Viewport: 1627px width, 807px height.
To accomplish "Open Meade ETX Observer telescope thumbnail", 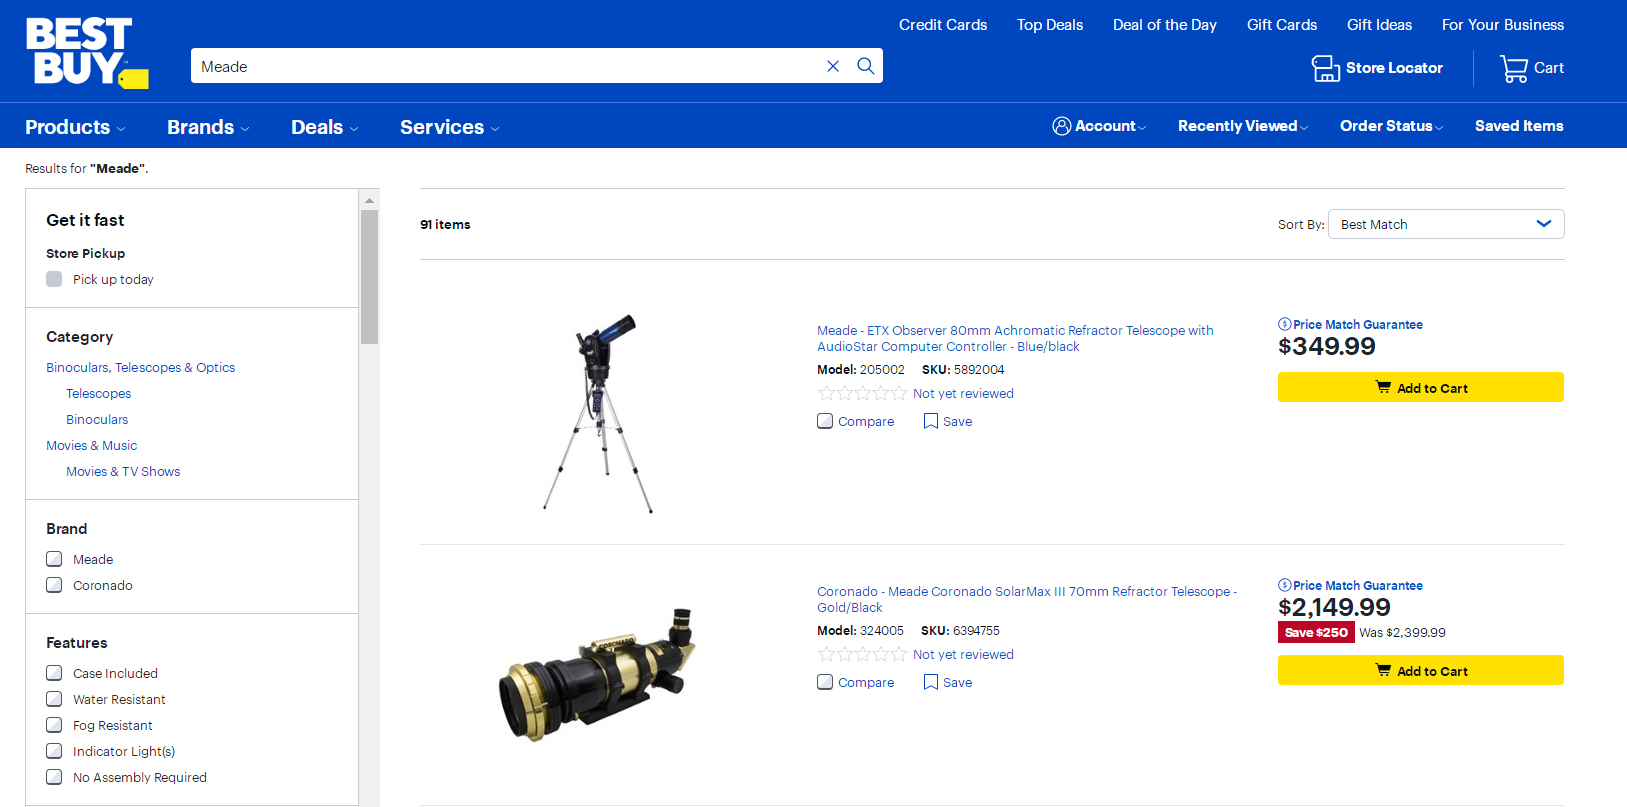I will (x=598, y=413).
